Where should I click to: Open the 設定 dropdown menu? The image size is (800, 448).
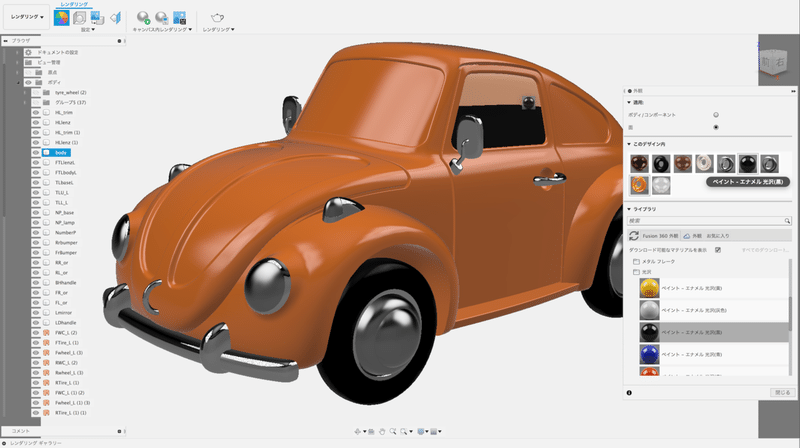[88, 30]
